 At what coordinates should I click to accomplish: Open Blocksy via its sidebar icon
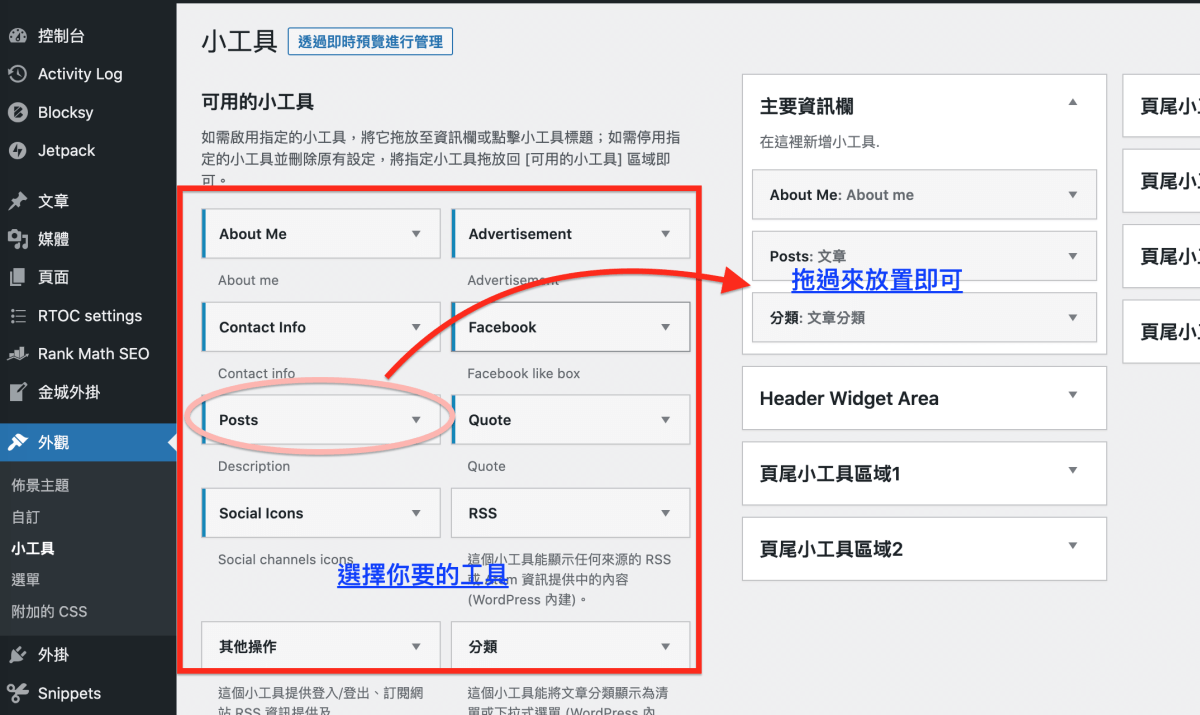17,112
